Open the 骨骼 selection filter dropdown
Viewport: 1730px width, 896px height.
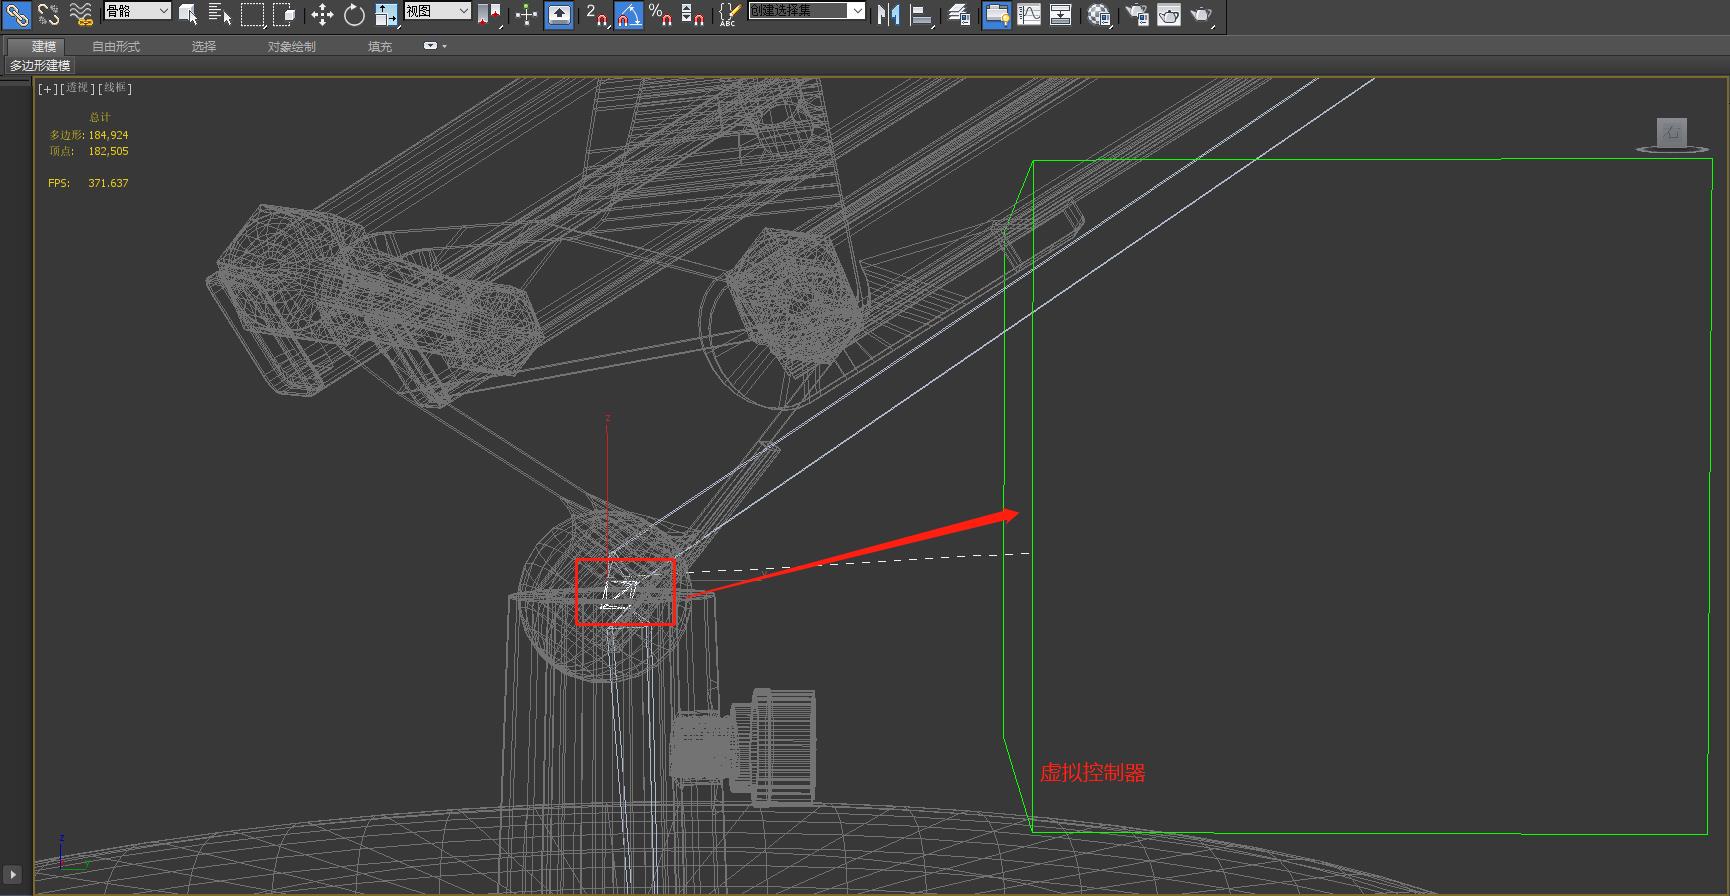coord(138,11)
